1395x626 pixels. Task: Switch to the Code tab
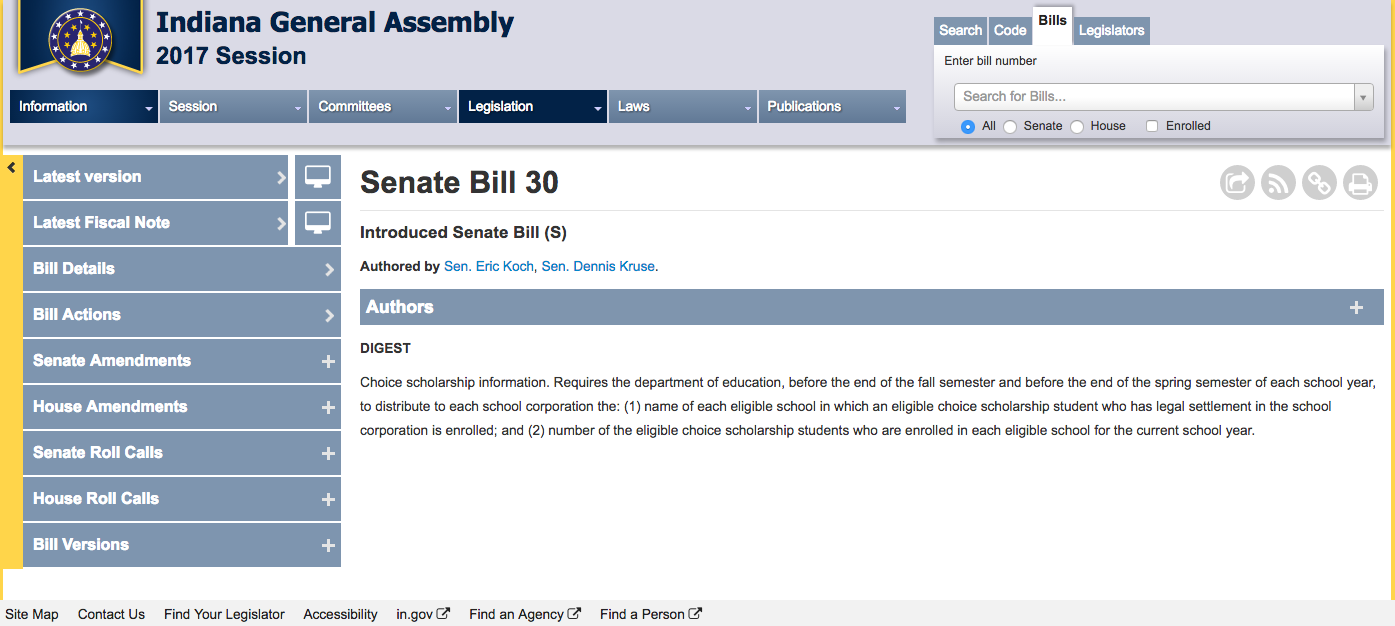click(1010, 31)
